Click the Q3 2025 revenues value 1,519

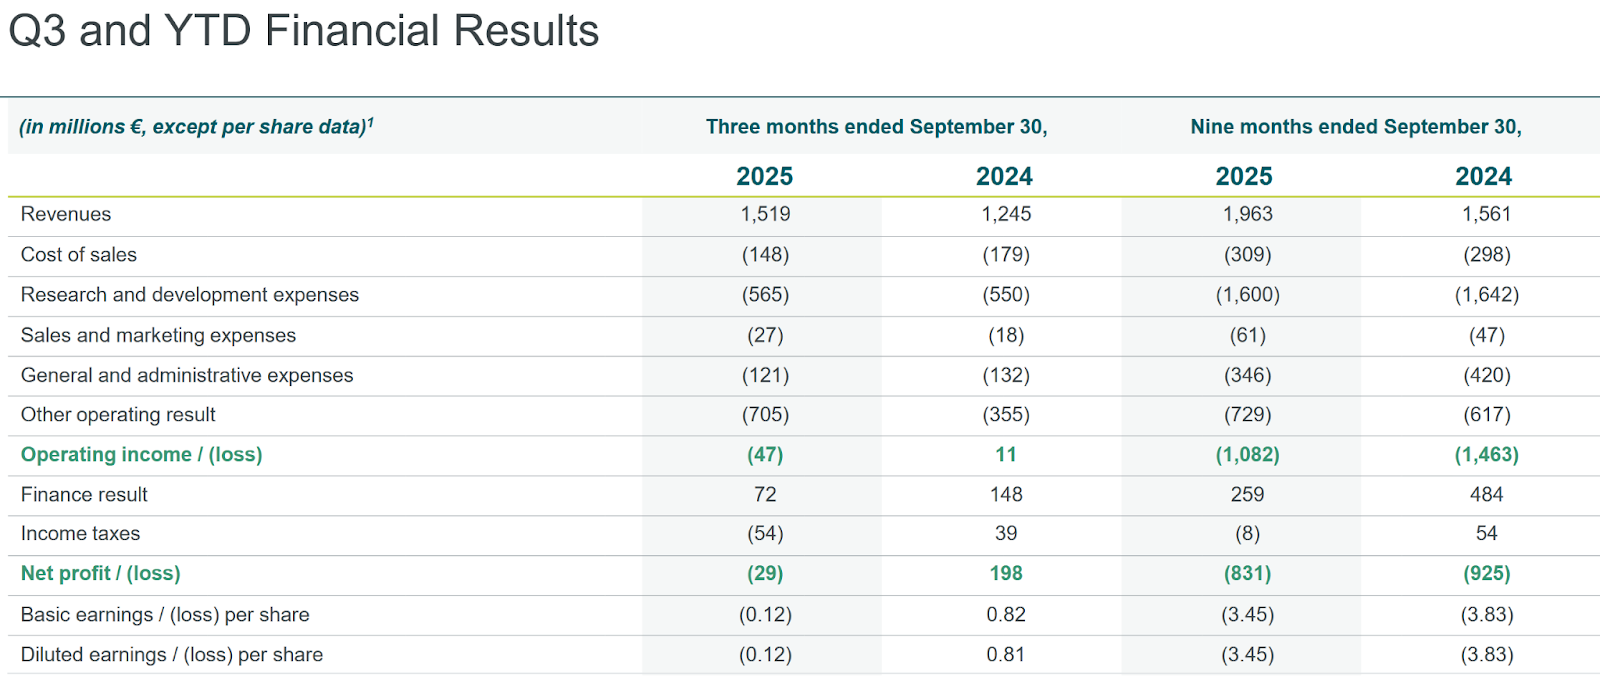(x=765, y=214)
